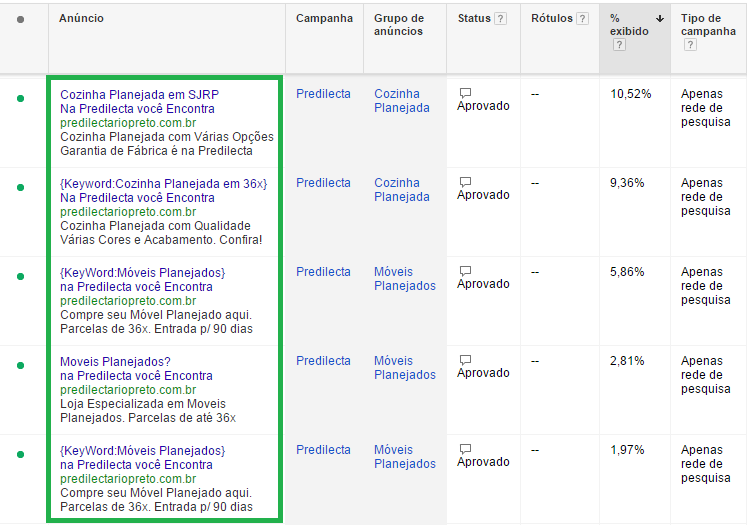Open Predilecta campaign link in the 1,97% row
Viewport: 747px width, 525px height.
click(x=323, y=450)
